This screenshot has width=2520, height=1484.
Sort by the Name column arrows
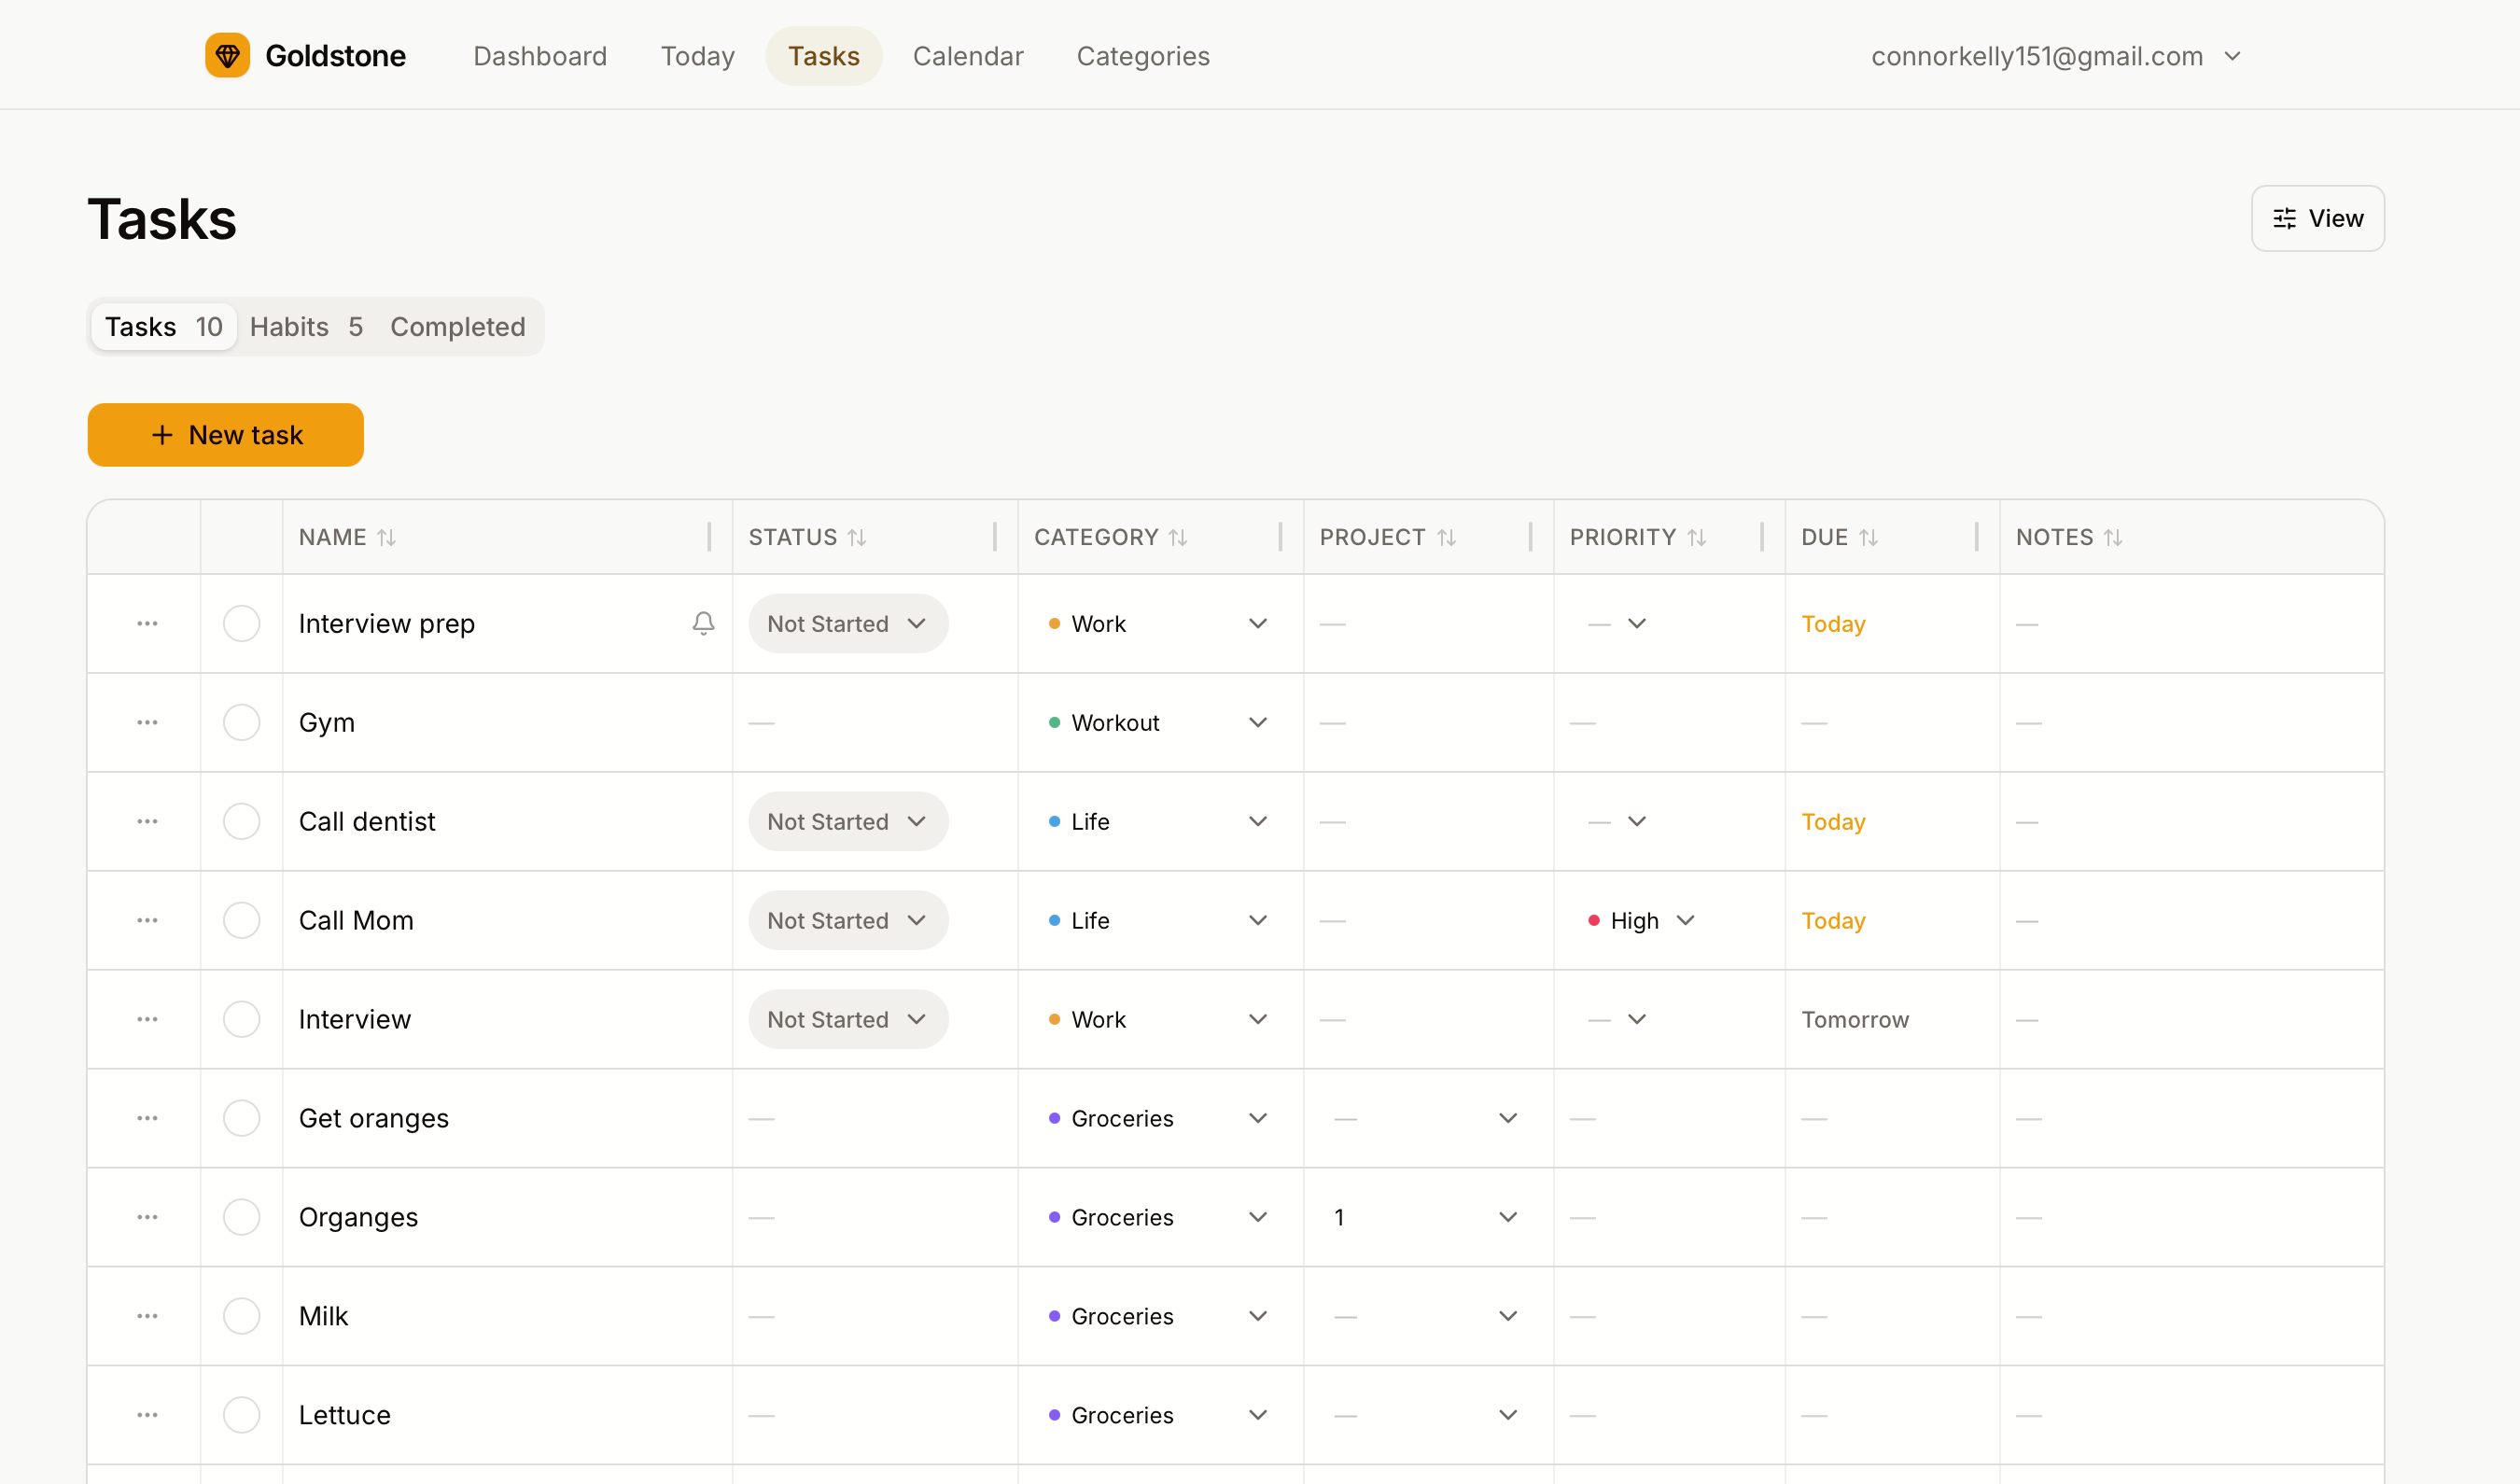386,537
